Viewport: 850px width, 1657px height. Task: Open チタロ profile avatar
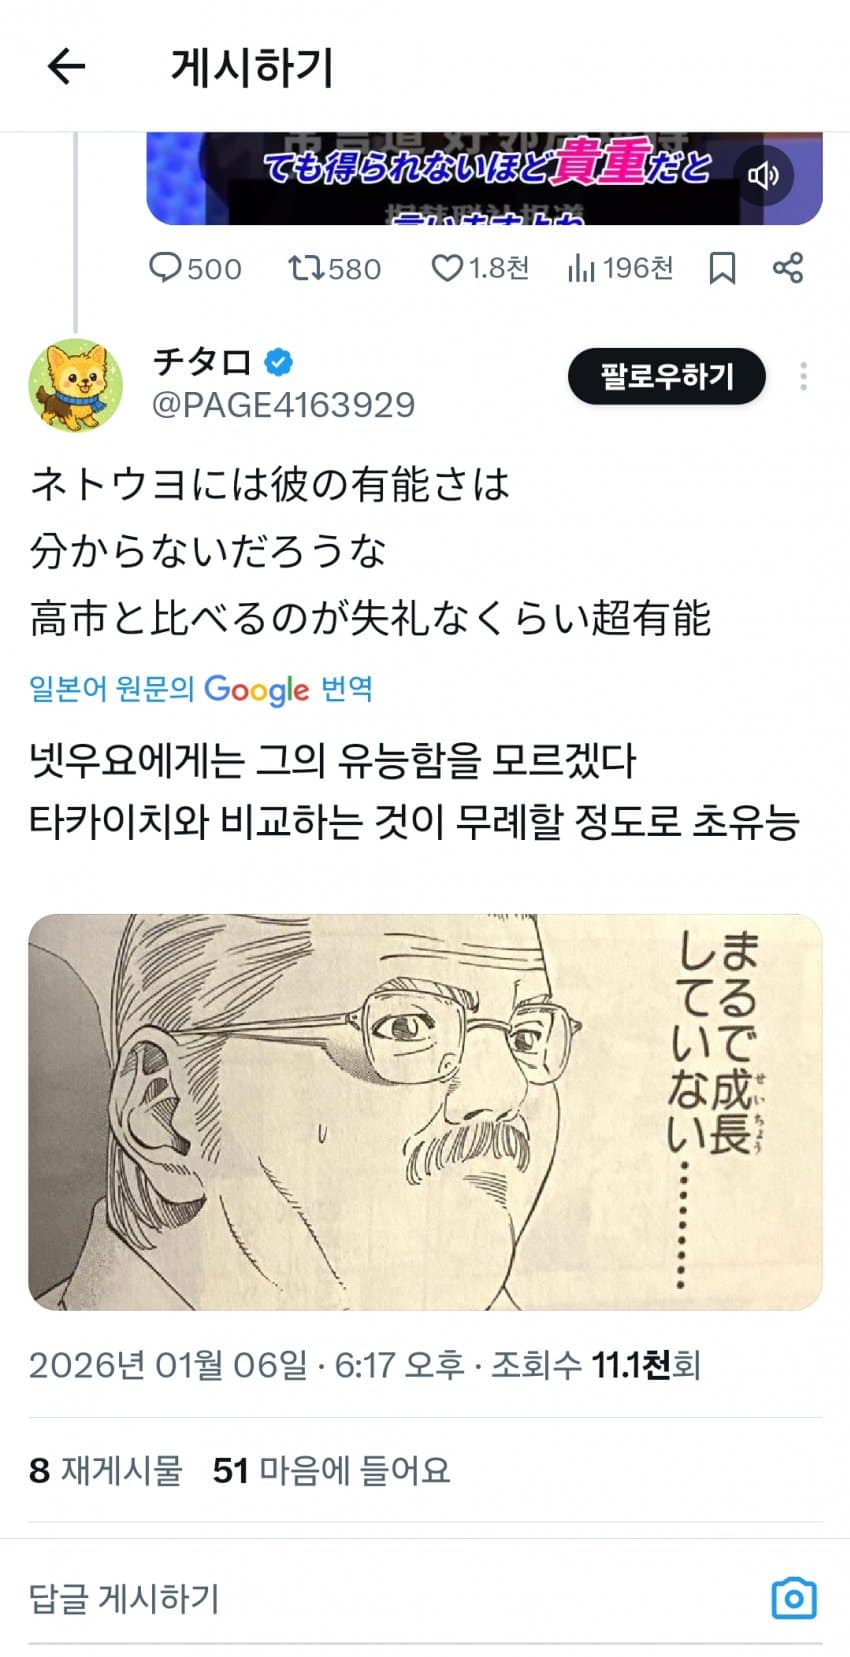[76, 385]
